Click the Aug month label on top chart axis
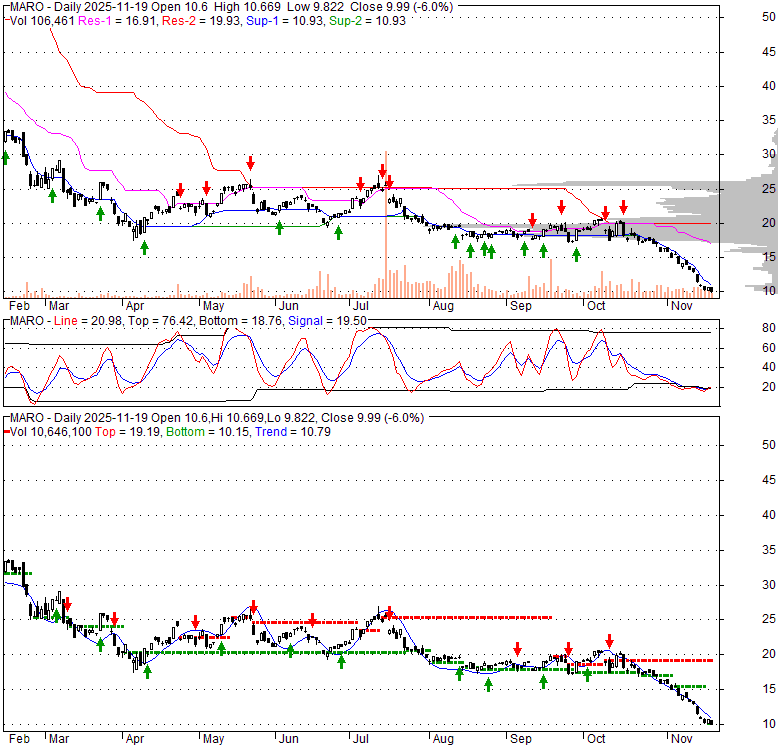Screen dimensions: 780x745 (x=443, y=304)
